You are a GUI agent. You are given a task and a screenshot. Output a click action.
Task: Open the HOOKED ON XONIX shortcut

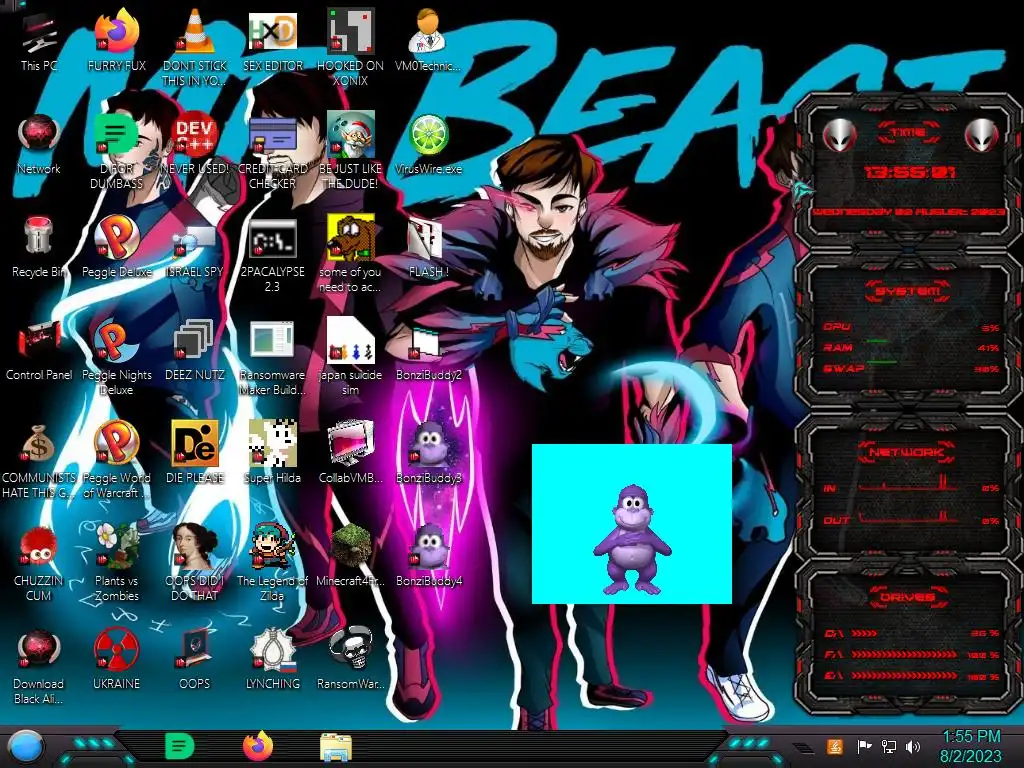350,47
